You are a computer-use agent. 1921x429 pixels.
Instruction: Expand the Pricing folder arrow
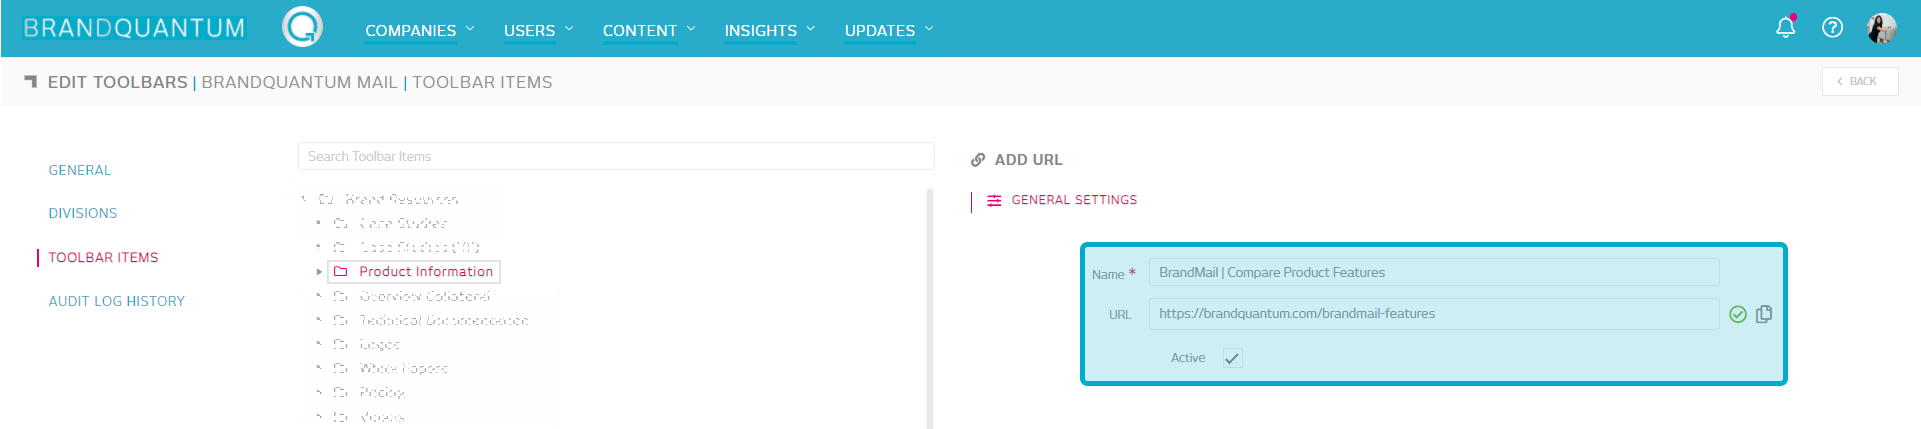pos(319,392)
